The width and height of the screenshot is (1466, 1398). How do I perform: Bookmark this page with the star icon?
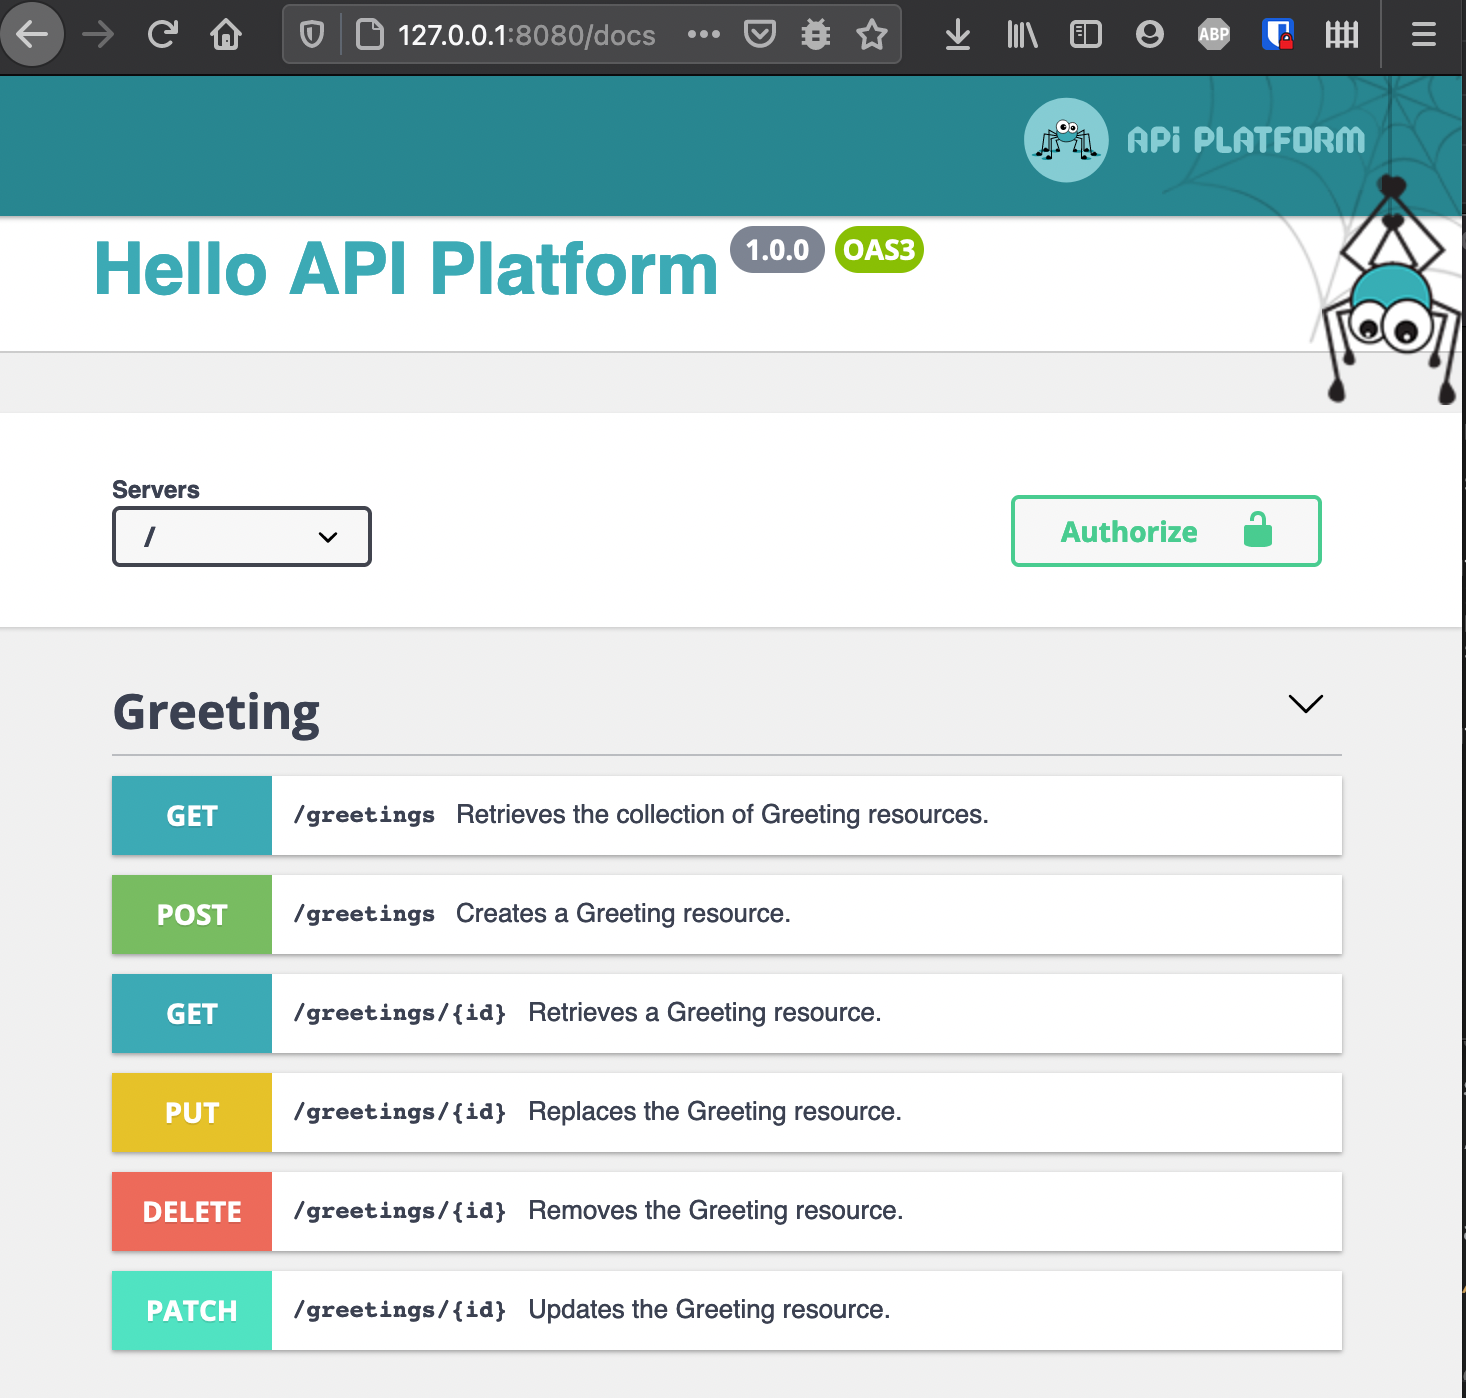point(872,35)
